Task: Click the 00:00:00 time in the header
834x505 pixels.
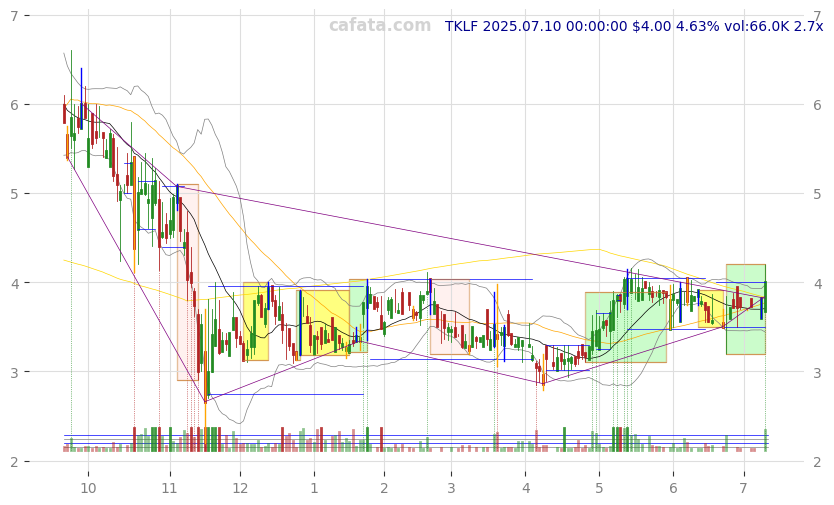Action: 597,26
